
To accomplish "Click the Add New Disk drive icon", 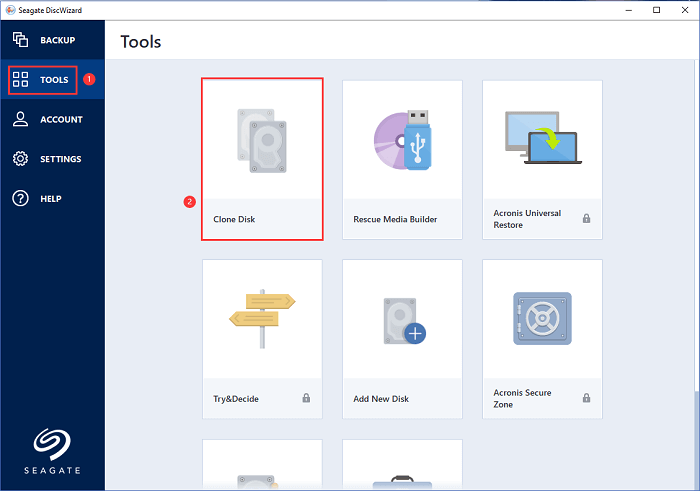I will pyautogui.click(x=402, y=319).
